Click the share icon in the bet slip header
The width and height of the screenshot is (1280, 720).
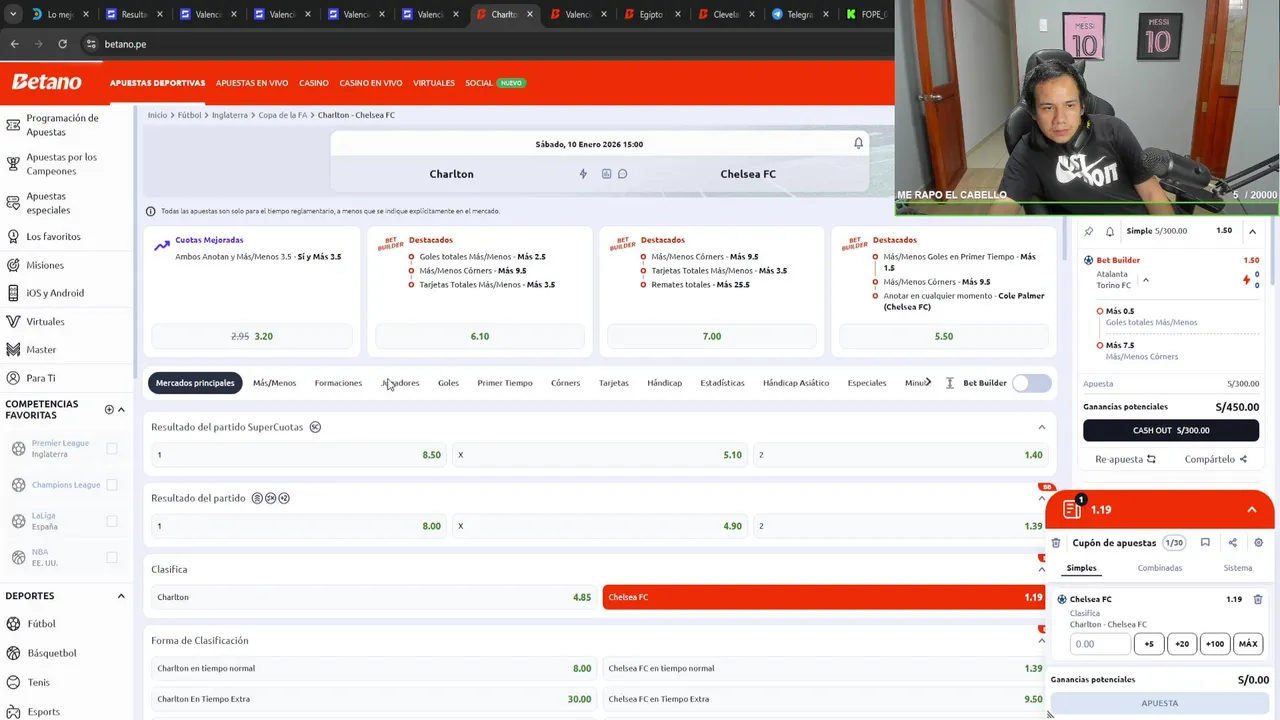[1232, 543]
